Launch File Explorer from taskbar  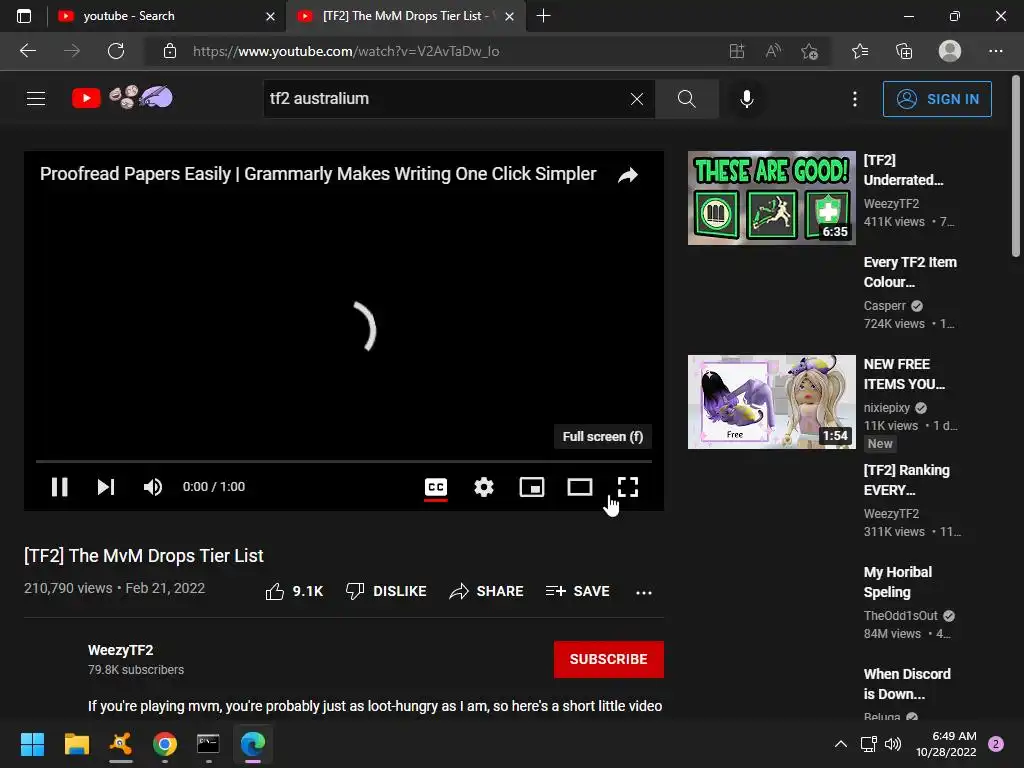point(76,744)
